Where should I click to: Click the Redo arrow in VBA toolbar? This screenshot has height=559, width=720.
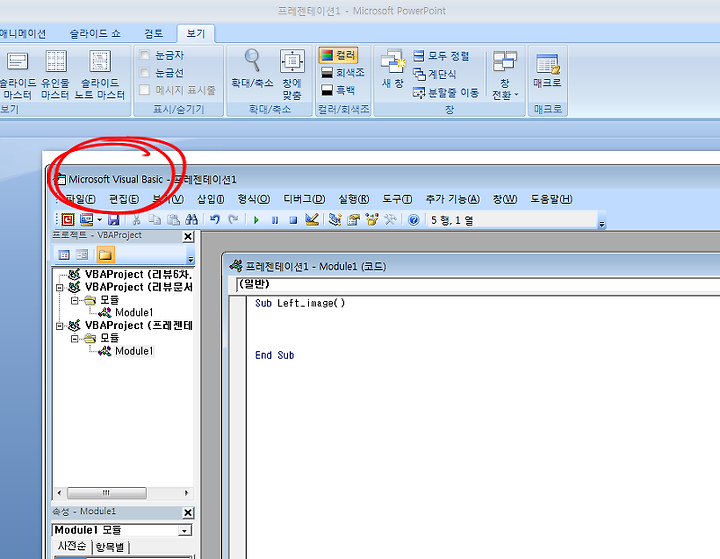tap(233, 220)
